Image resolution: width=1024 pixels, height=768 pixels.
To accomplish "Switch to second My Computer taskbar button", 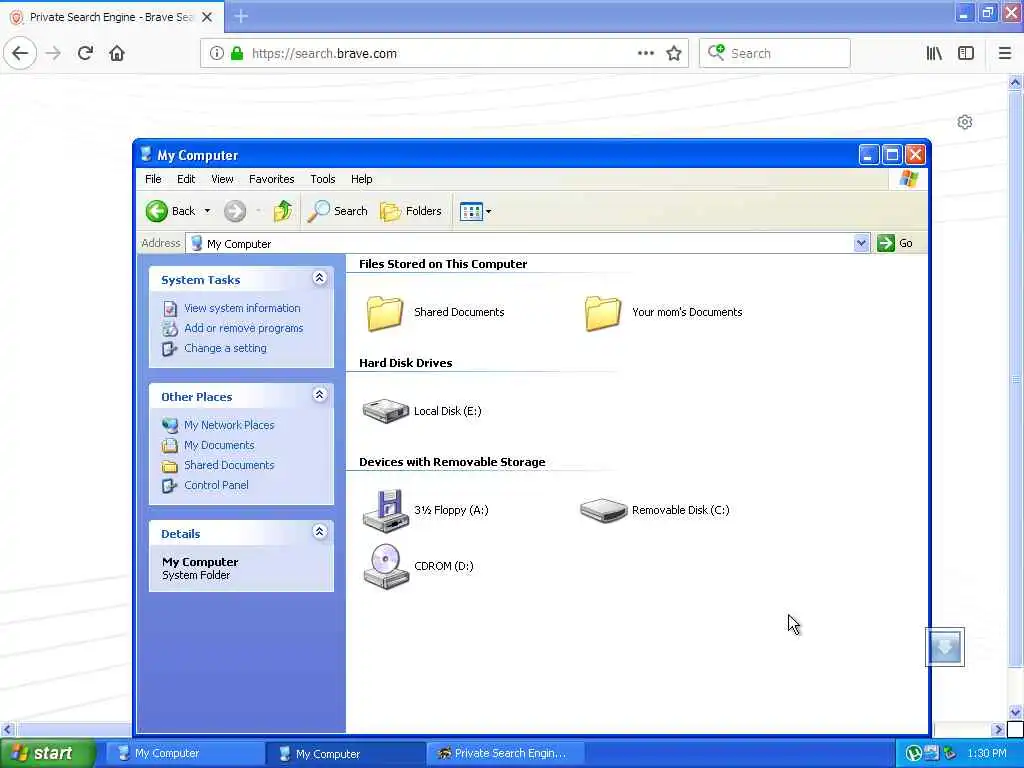I will pos(345,753).
